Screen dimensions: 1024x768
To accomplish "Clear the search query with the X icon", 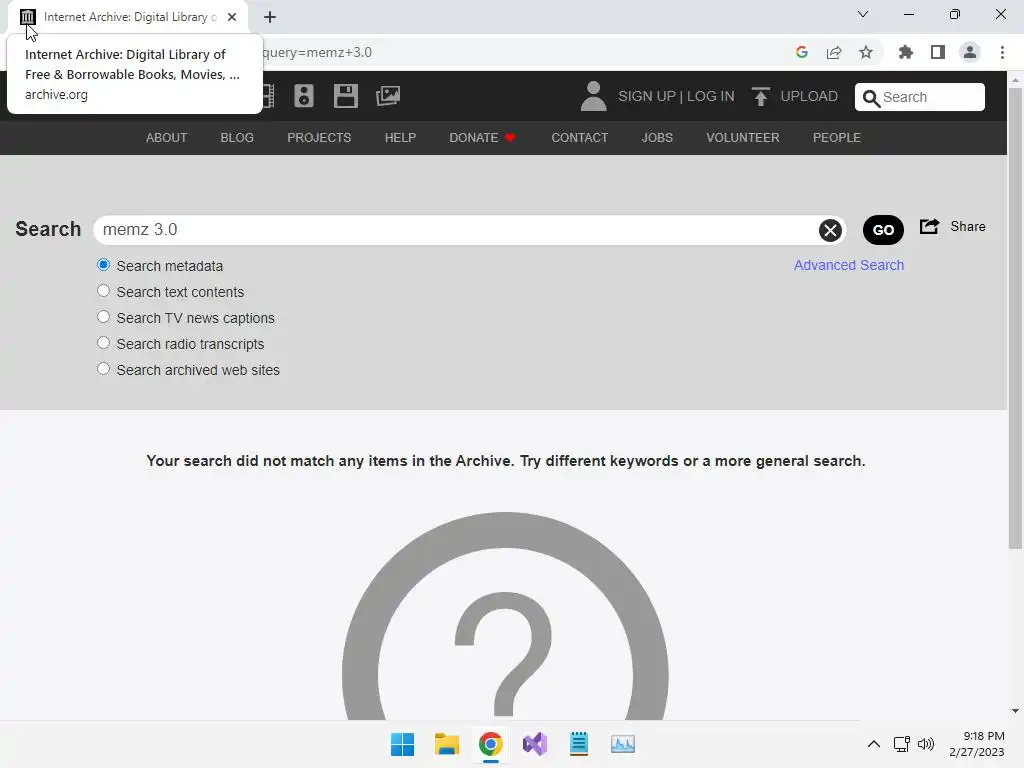I will tap(830, 230).
